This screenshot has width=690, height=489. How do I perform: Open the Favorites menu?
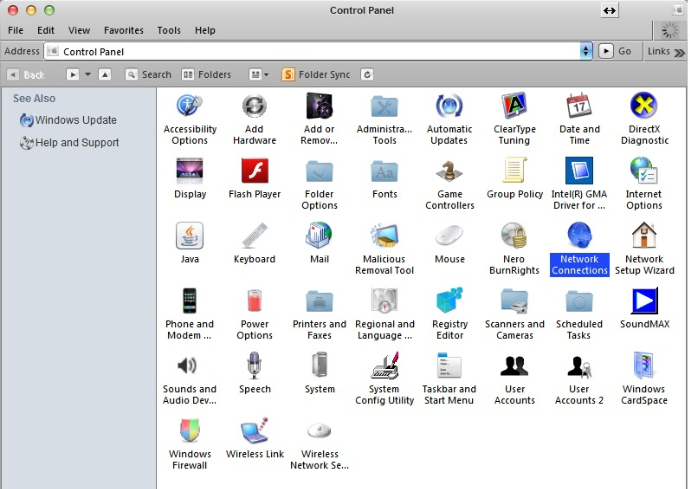124,30
